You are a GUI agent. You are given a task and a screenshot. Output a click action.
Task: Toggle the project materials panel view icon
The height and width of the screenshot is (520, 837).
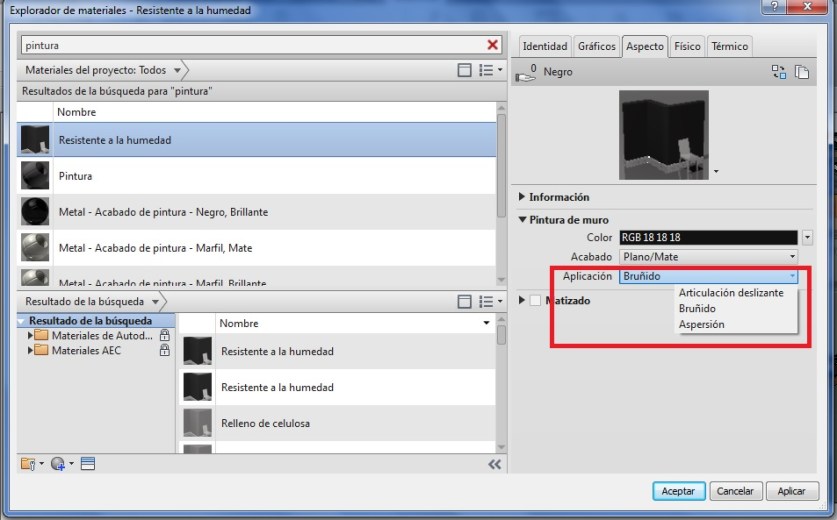point(464,71)
